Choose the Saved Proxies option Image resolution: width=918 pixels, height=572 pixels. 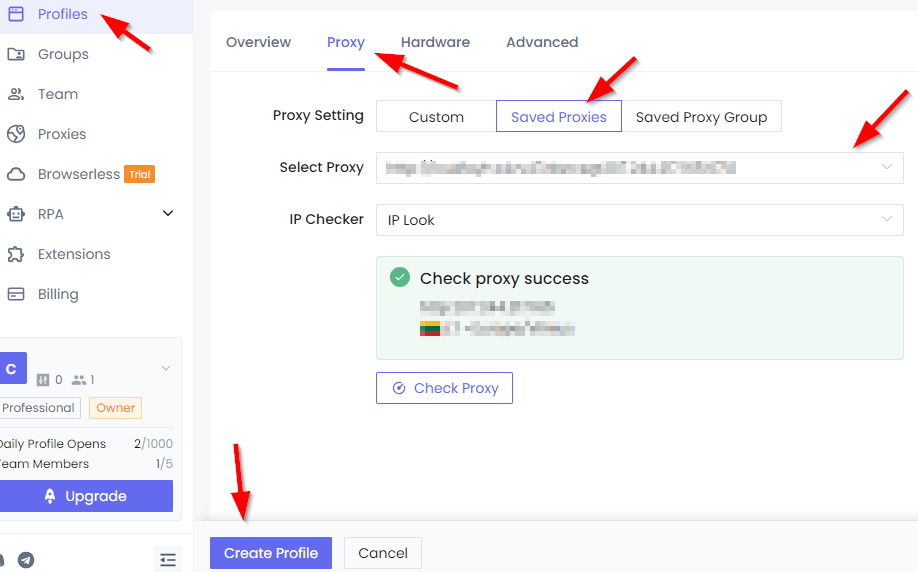[559, 117]
